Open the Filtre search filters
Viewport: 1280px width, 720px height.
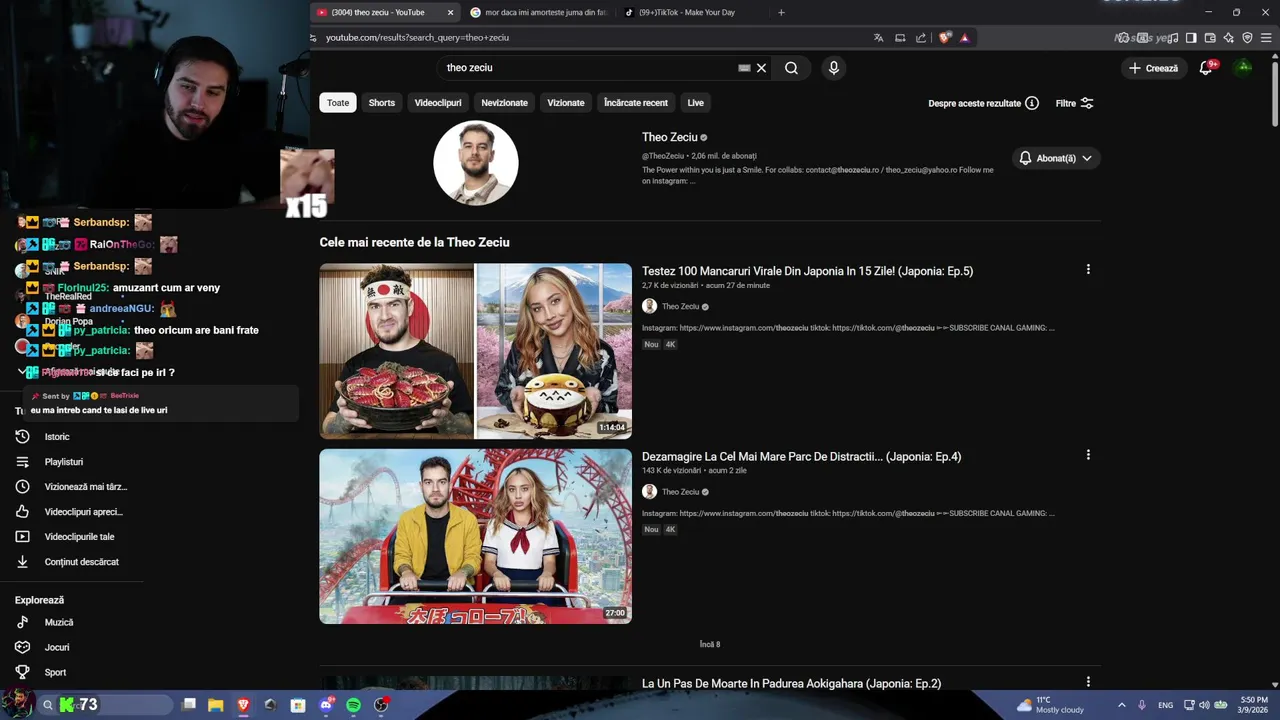pos(1074,103)
